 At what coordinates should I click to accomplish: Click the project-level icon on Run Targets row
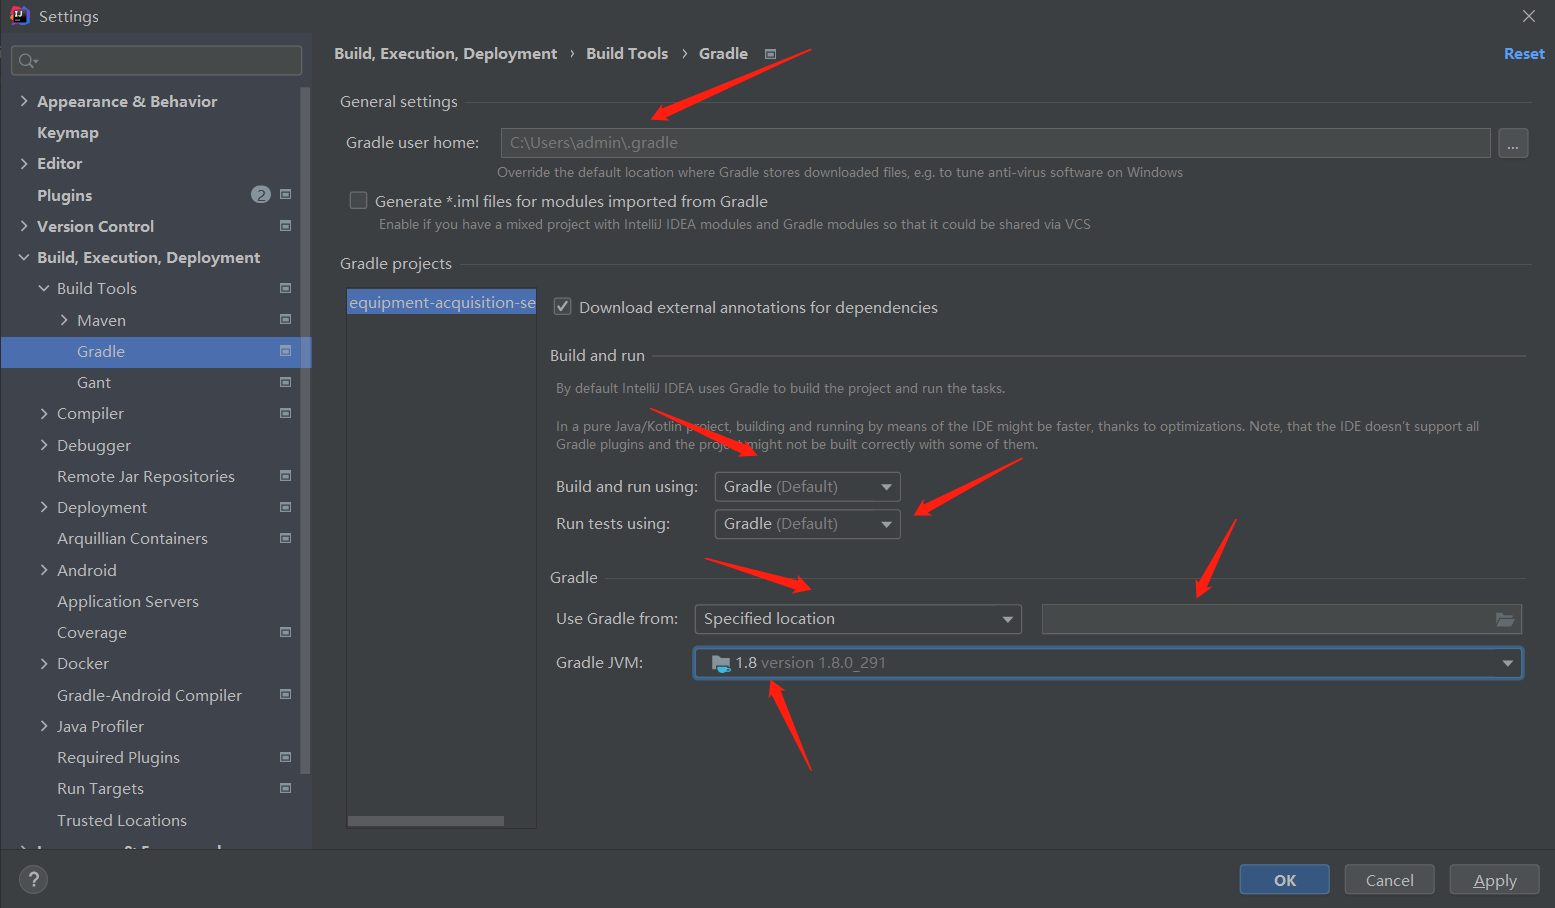click(285, 788)
